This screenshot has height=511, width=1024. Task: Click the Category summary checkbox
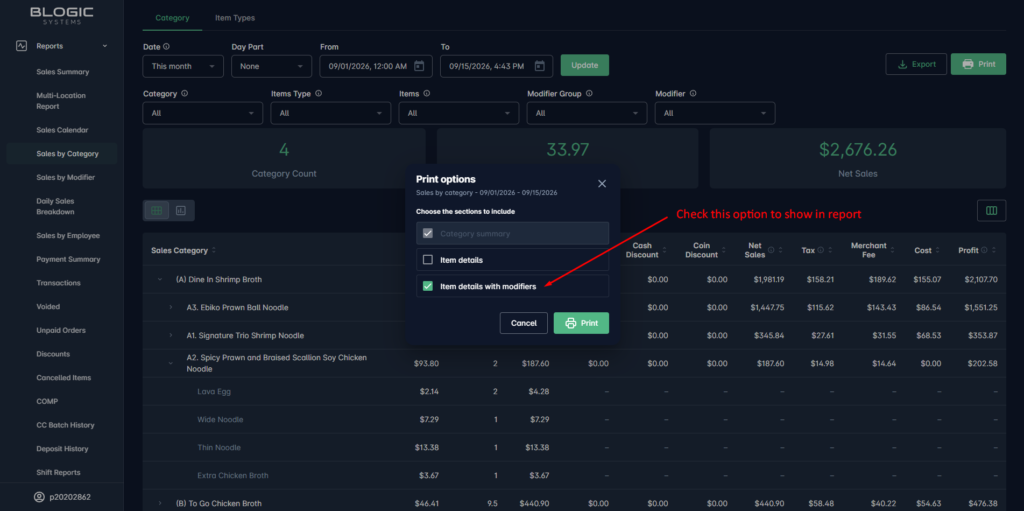click(x=428, y=233)
